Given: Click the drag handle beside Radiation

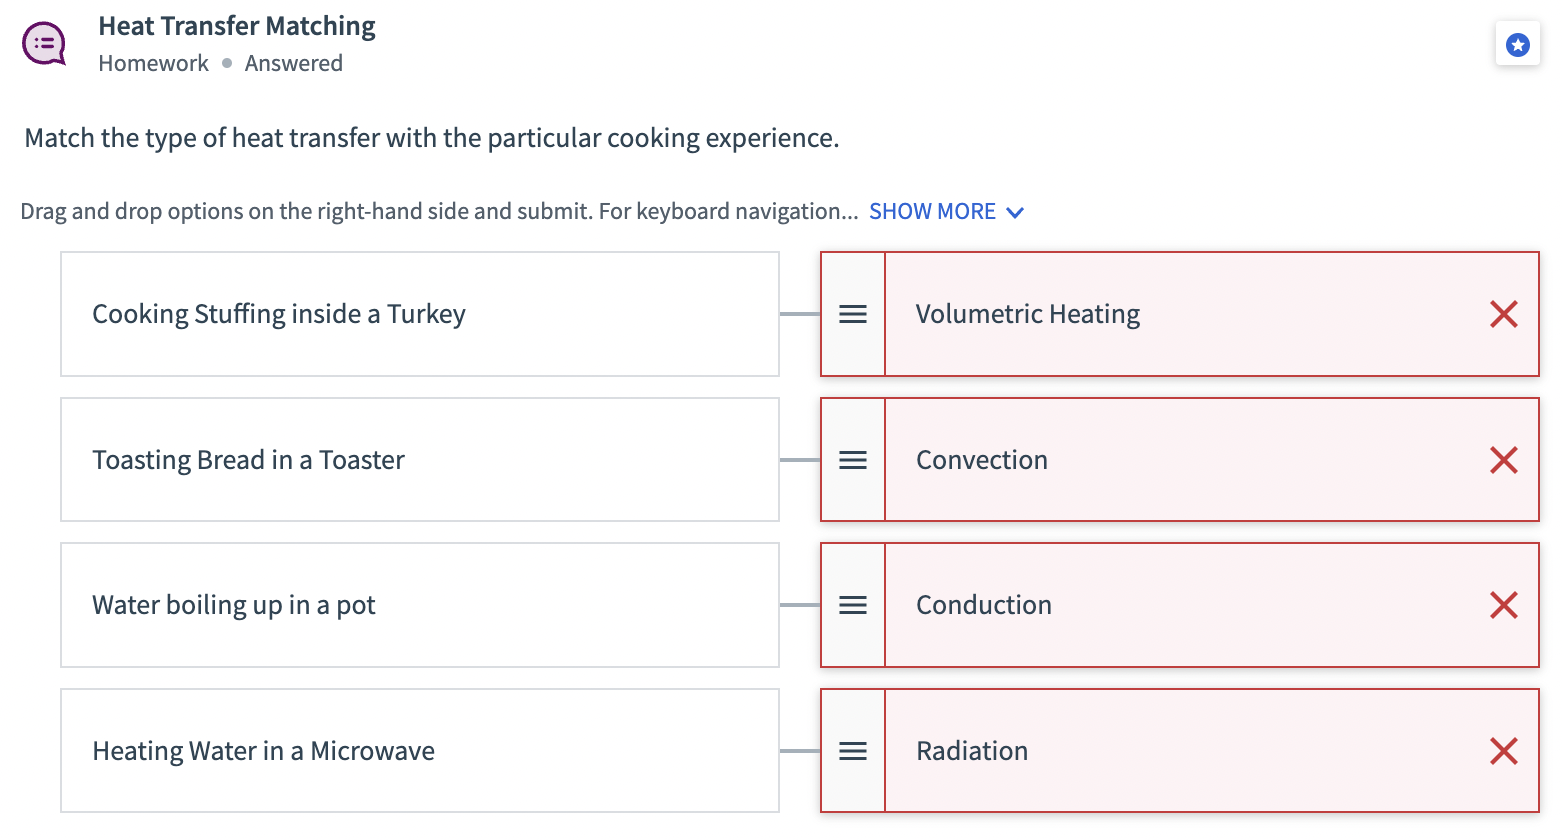Looking at the screenshot, I should (x=852, y=751).
